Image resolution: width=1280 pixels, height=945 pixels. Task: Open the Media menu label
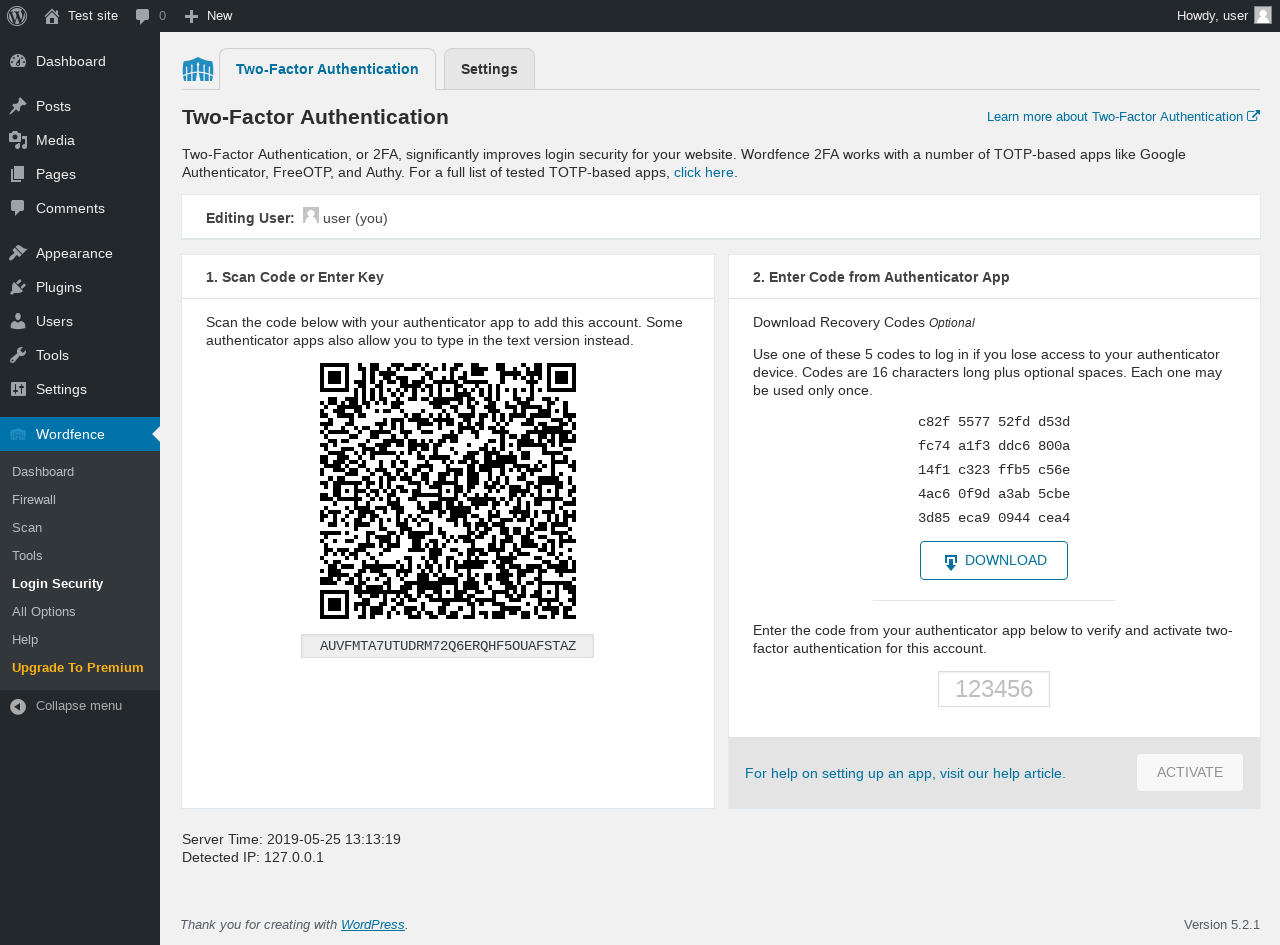(55, 140)
